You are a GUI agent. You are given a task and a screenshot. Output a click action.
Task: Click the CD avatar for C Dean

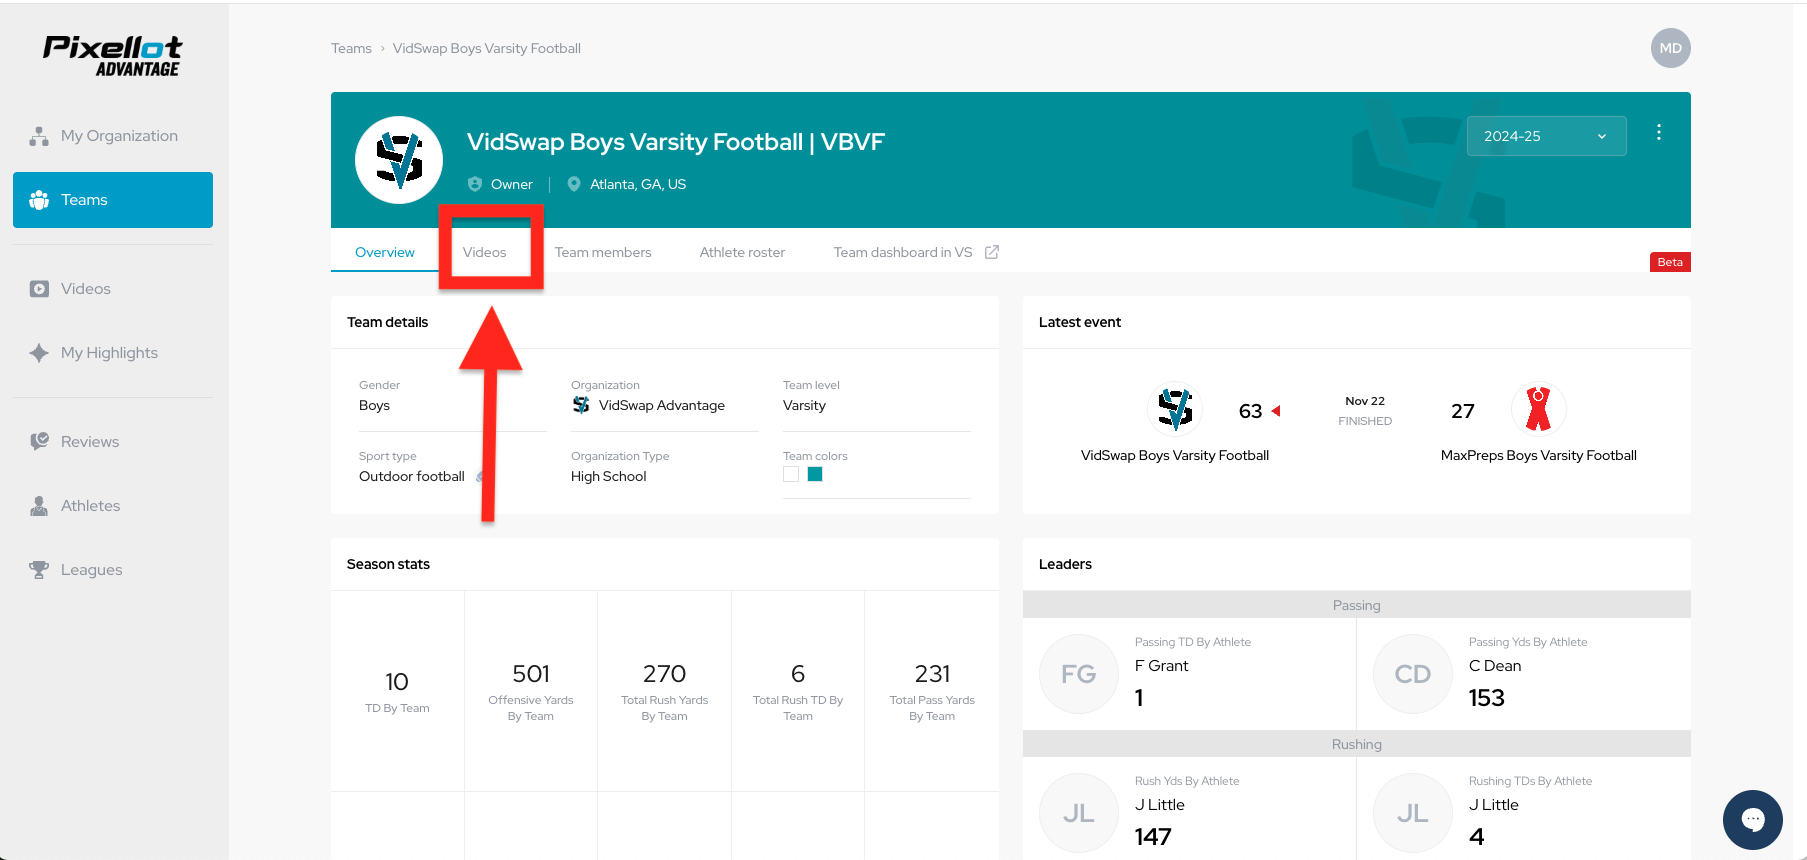point(1413,674)
